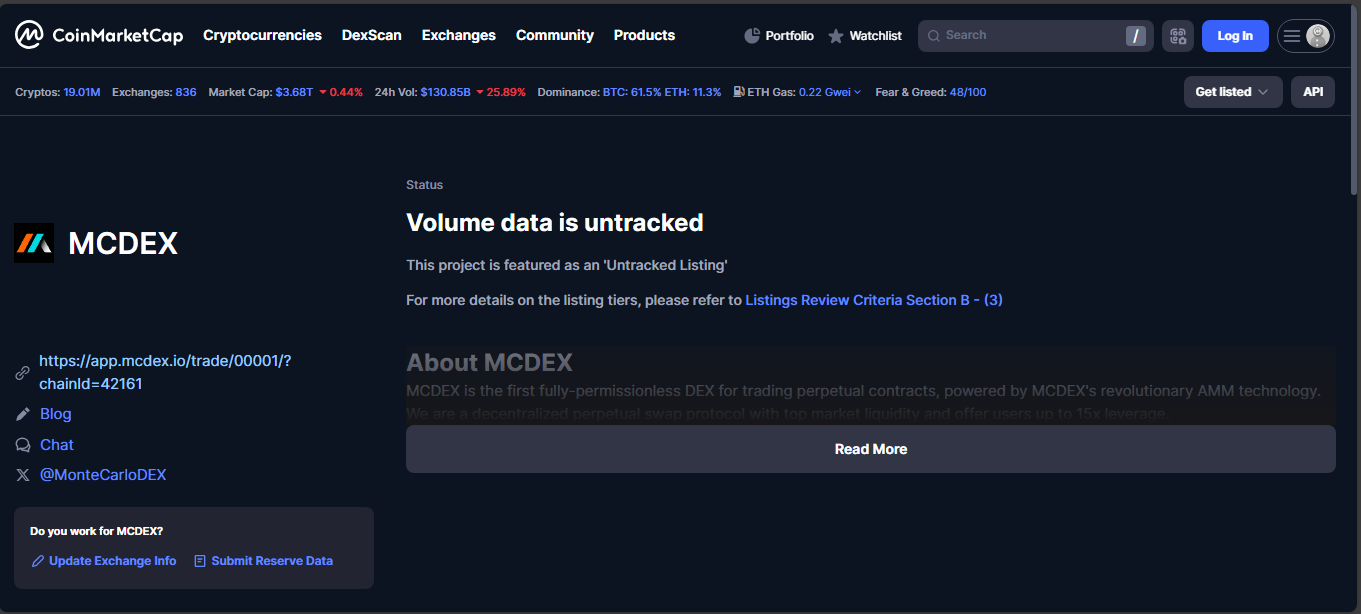1361x614 pixels.
Task: Click the CoinMarketCap logo icon
Action: coord(28,35)
